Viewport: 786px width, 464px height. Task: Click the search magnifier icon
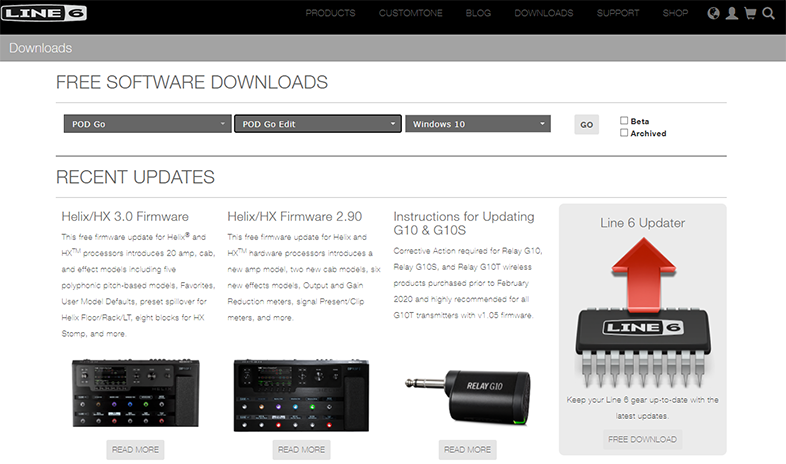pos(768,14)
